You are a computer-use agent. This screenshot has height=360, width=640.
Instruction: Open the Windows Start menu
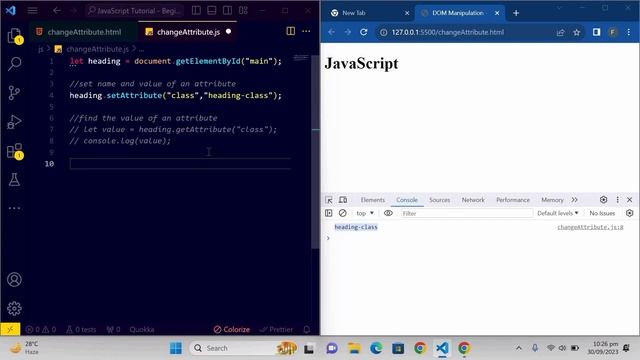(x=176, y=348)
